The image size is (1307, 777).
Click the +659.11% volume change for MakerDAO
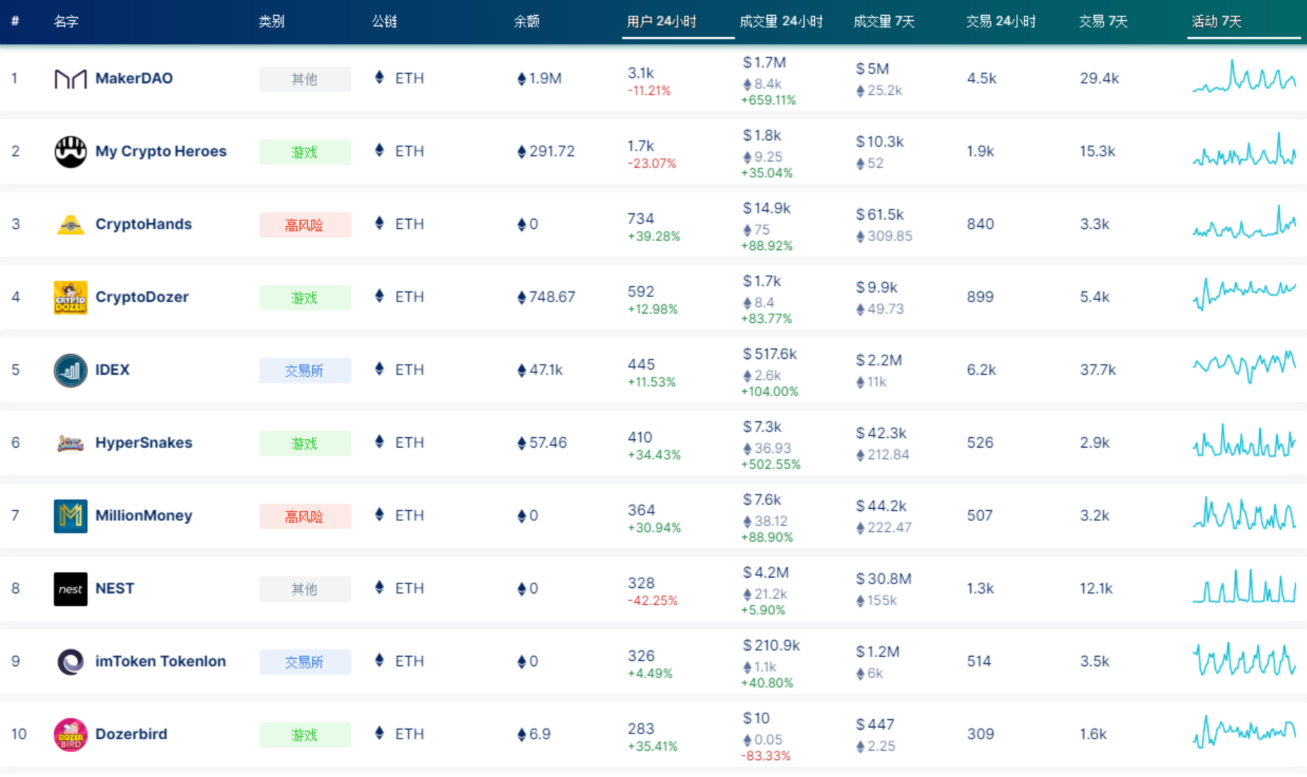click(768, 100)
